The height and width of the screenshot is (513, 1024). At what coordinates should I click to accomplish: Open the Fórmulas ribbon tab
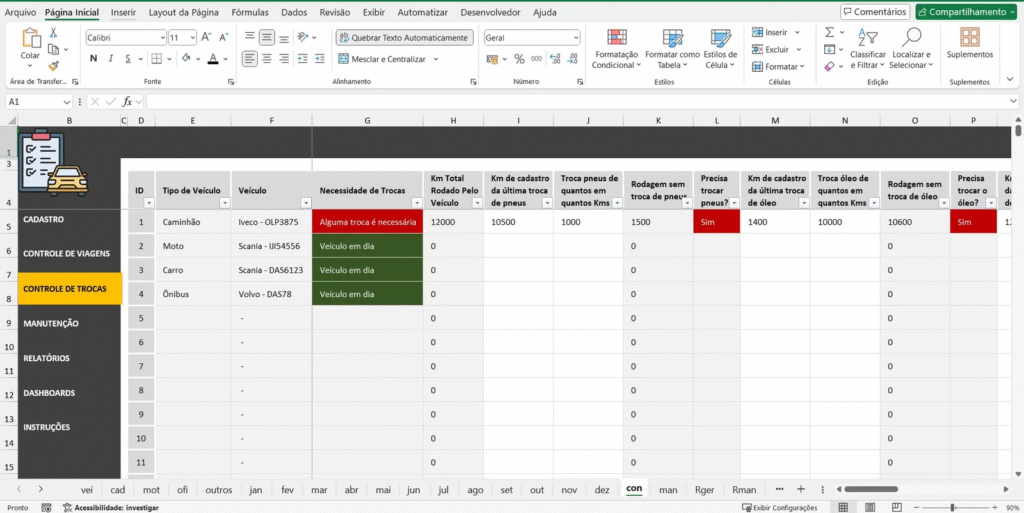249,13
